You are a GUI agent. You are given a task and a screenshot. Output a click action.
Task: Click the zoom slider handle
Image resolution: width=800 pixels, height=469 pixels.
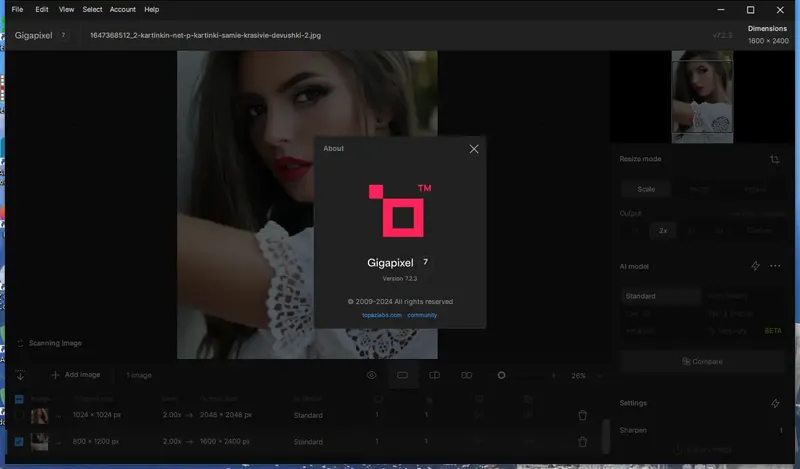[501, 375]
